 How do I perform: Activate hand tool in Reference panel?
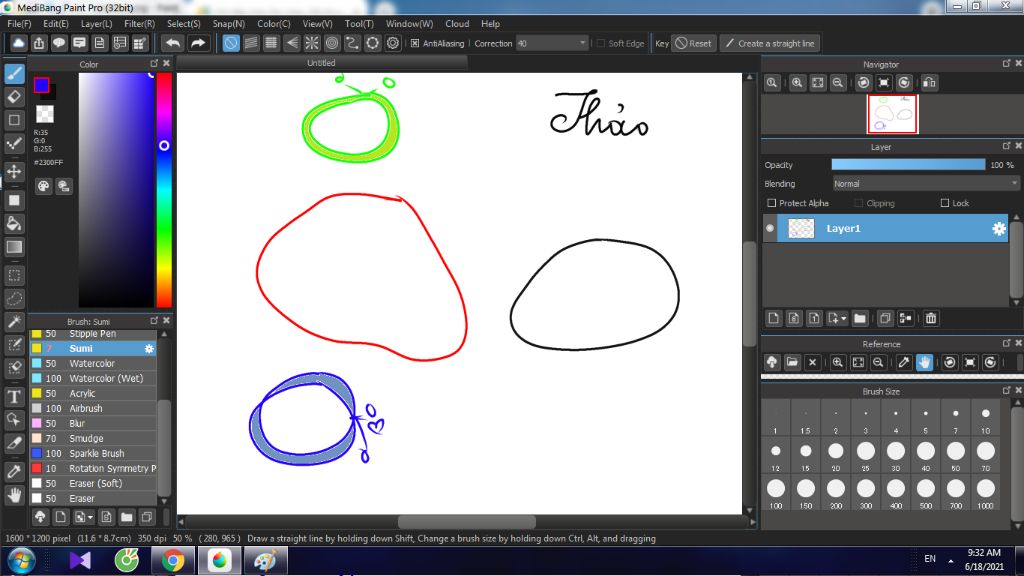click(924, 362)
